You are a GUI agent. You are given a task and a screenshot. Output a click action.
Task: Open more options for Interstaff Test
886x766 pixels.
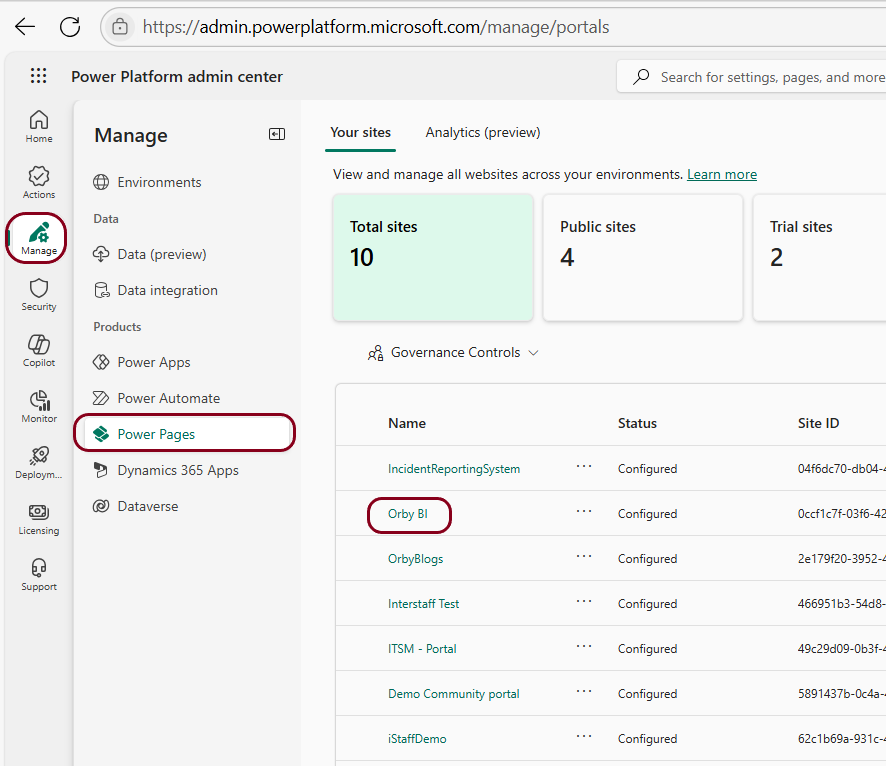coord(584,602)
